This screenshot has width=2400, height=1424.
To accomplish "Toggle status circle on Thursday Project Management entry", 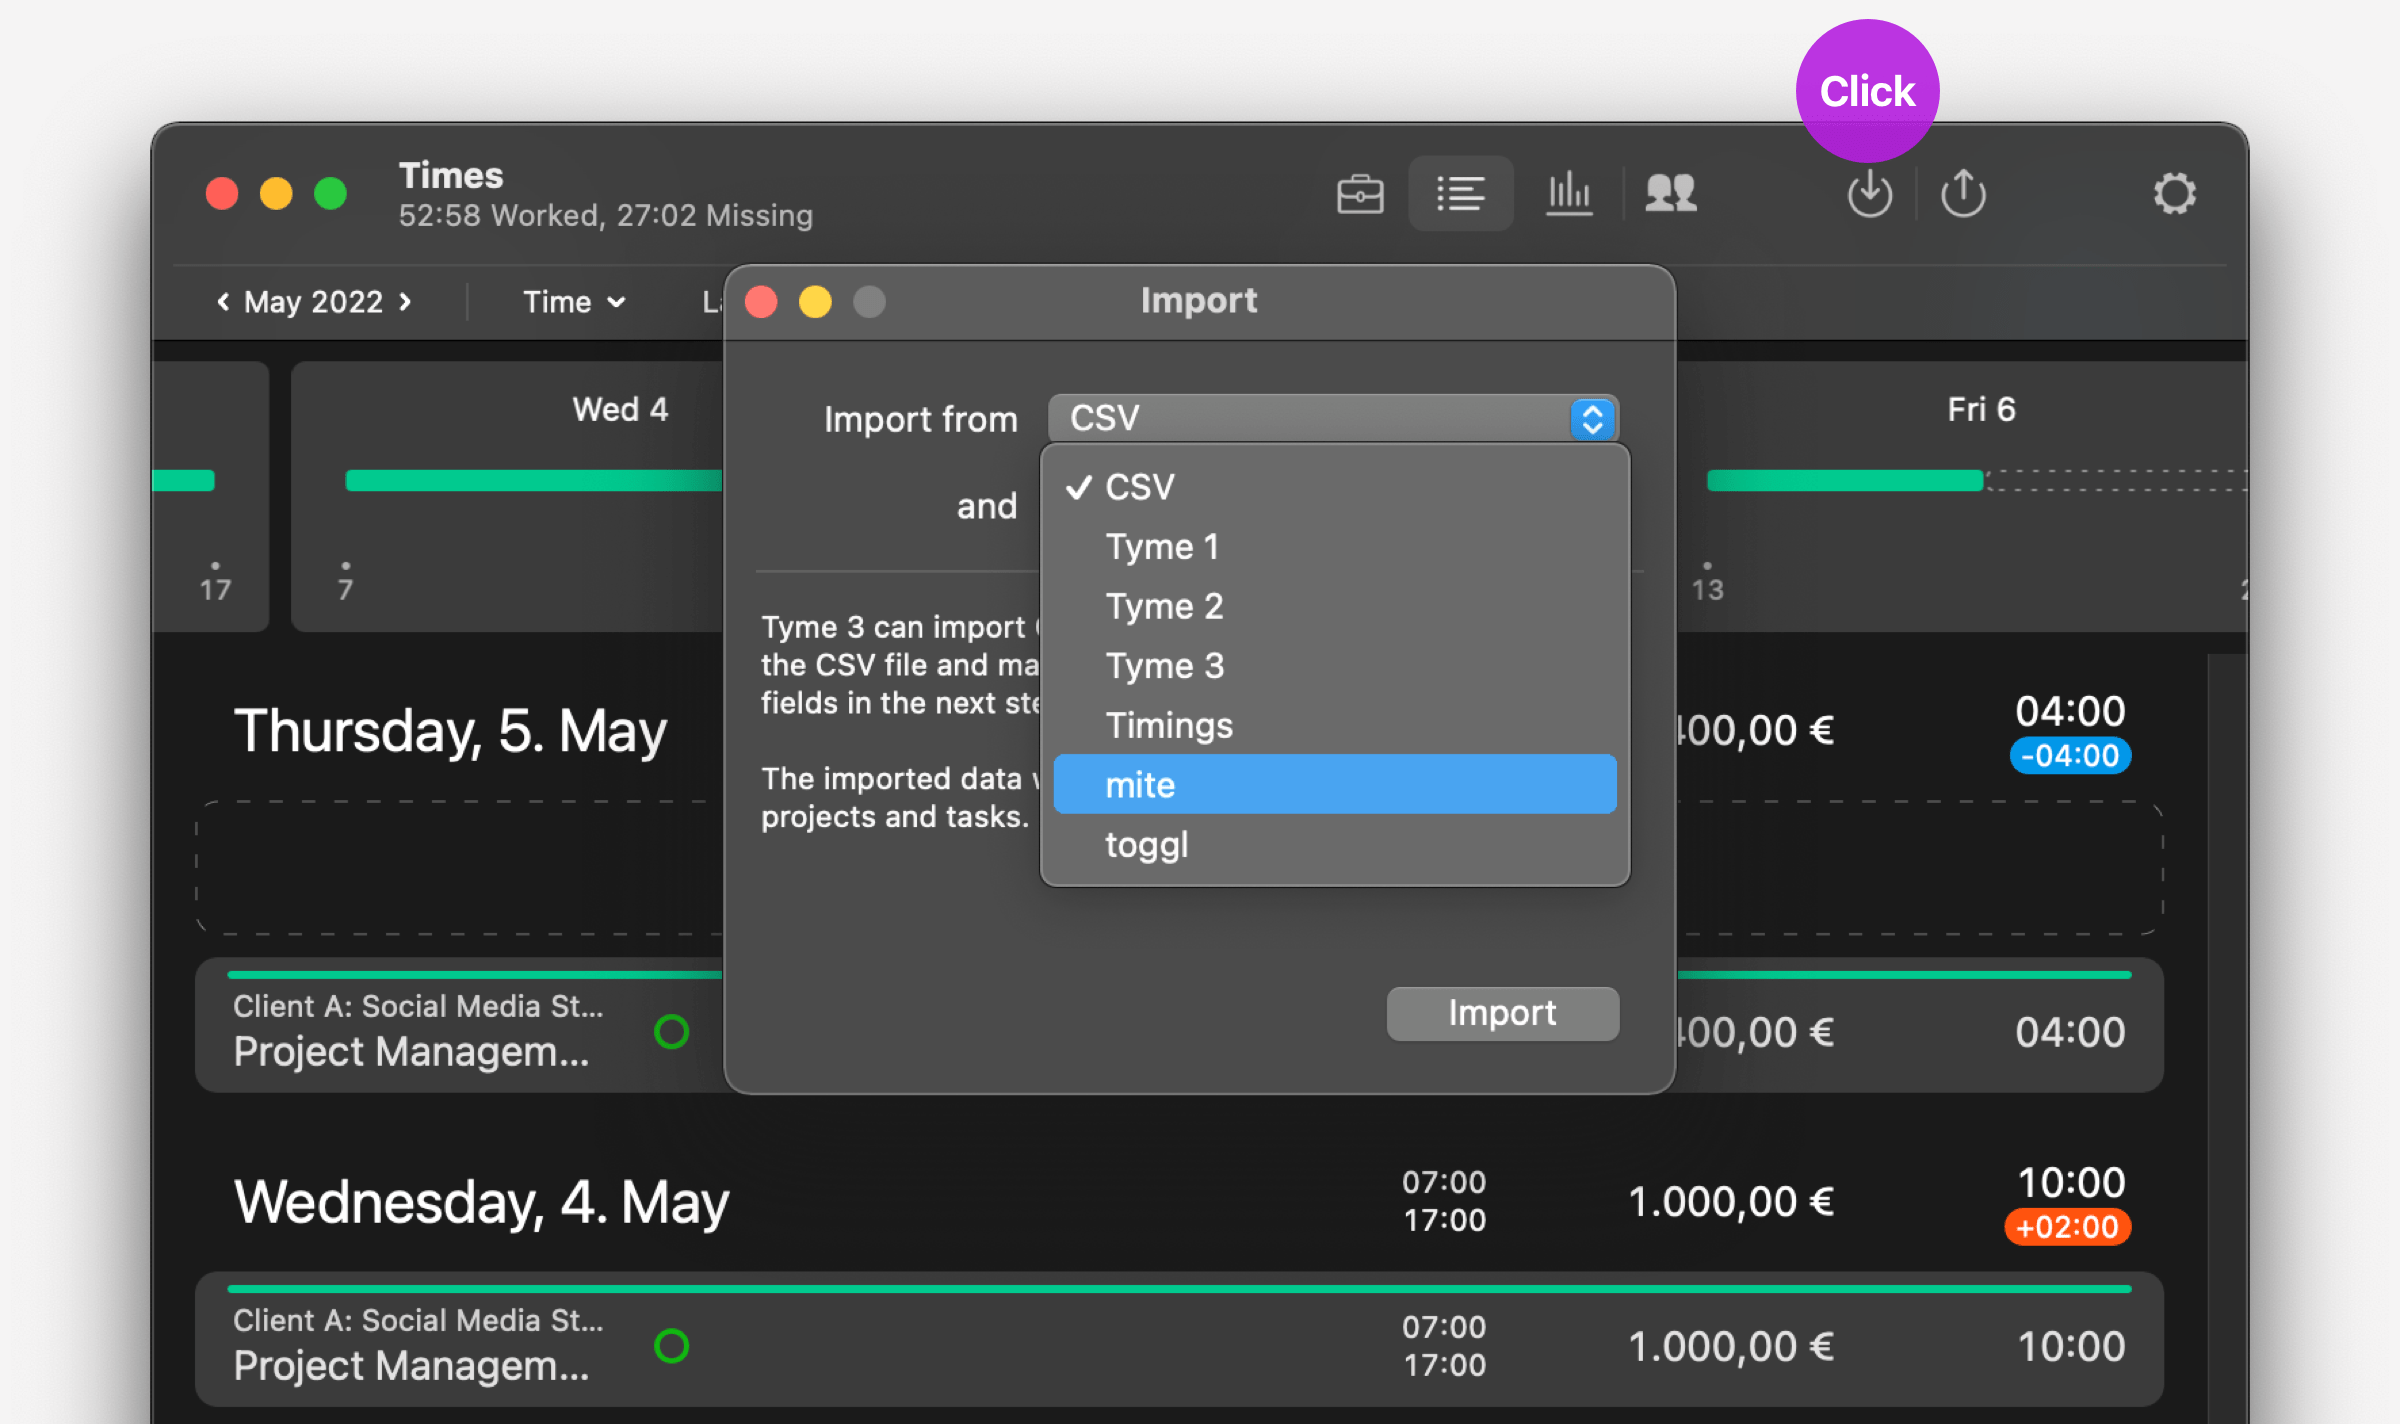I will click(671, 1031).
